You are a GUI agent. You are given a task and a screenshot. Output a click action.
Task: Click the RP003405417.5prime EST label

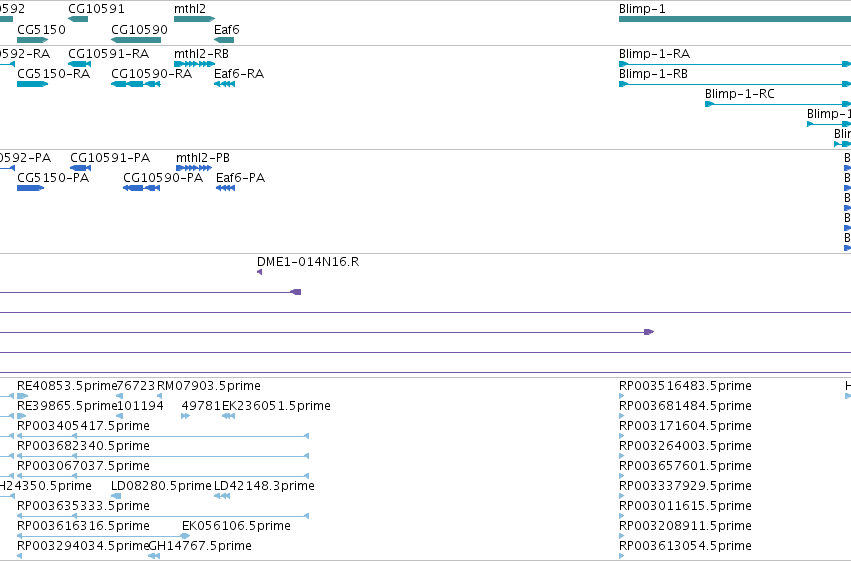84,426
